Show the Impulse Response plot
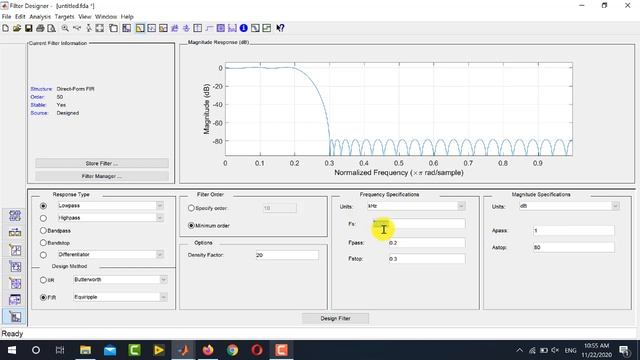The image size is (640, 360). [198, 28]
